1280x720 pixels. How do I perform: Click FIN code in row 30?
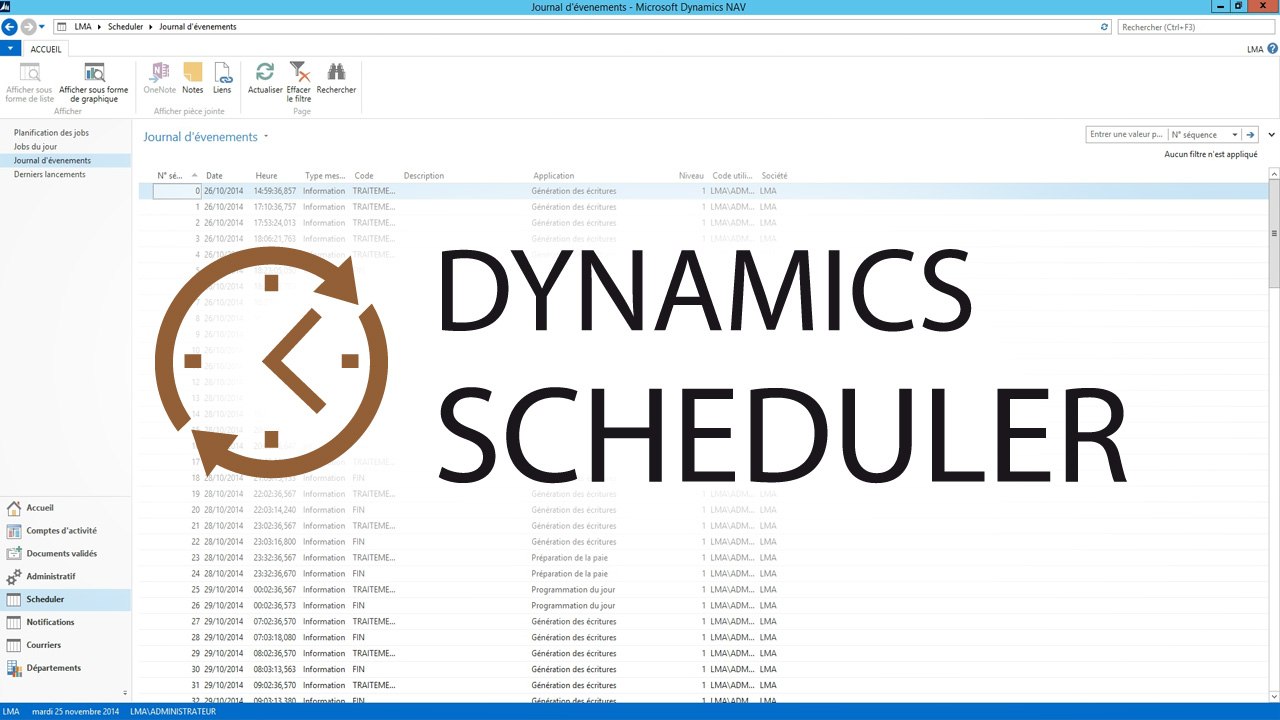coord(359,670)
